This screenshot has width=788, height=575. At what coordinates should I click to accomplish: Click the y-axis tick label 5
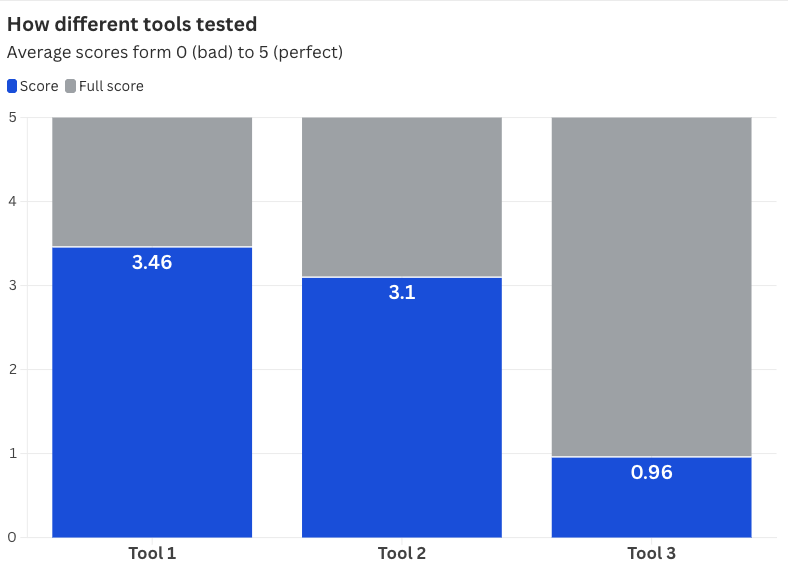click(x=12, y=117)
